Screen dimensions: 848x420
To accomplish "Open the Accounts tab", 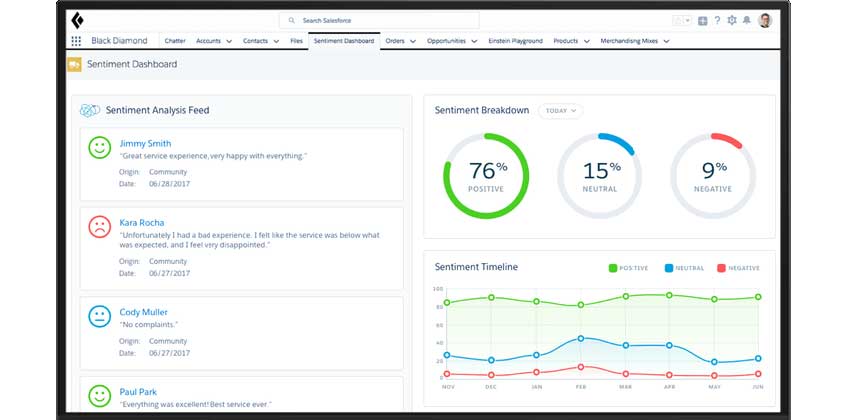I will click(208, 41).
